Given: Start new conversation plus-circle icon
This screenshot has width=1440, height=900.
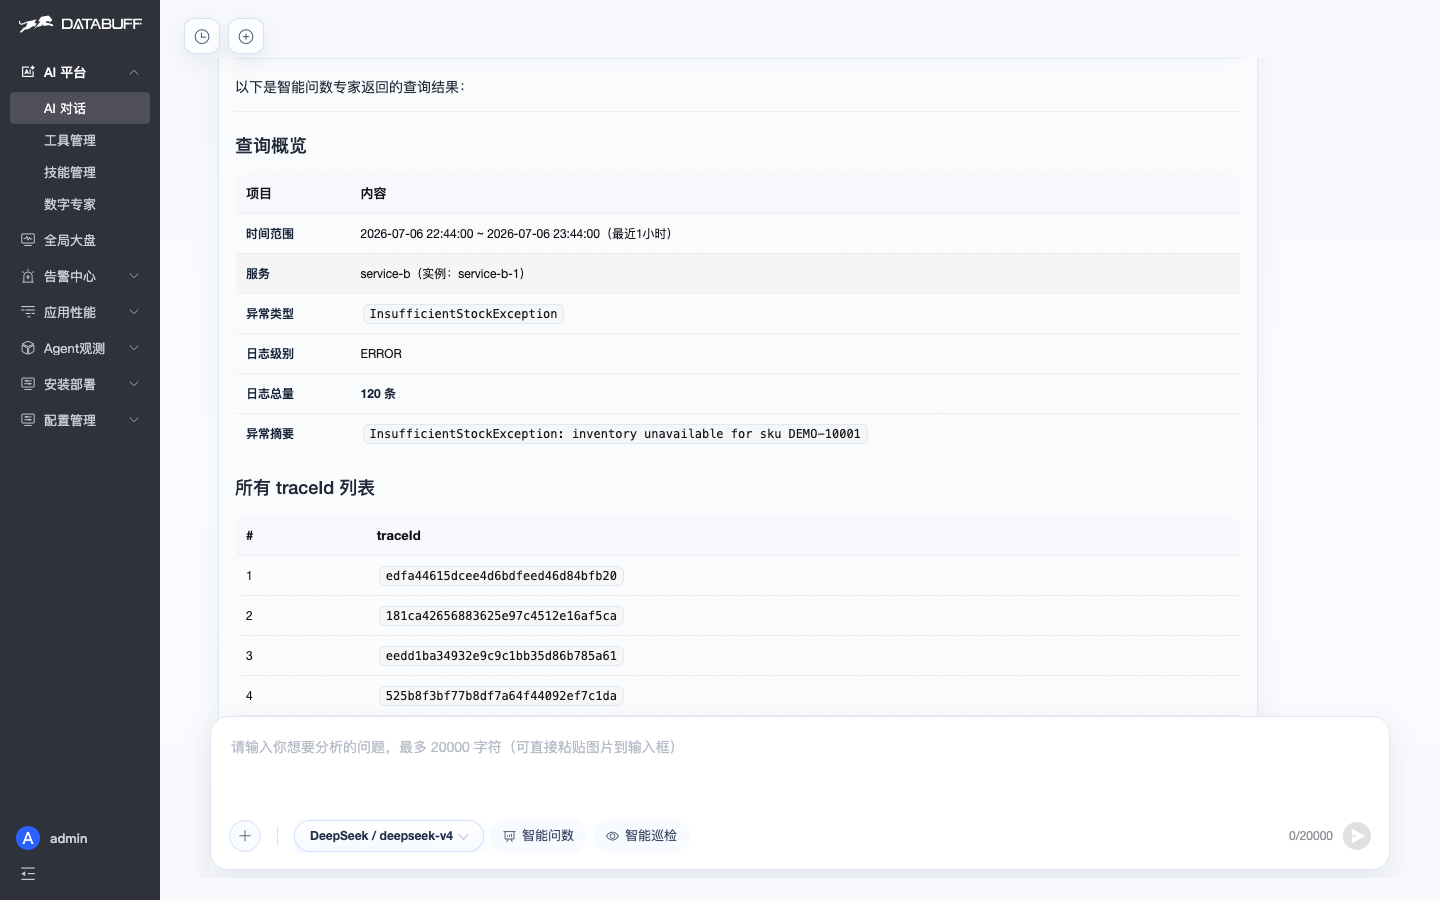Looking at the screenshot, I should pyautogui.click(x=246, y=37).
